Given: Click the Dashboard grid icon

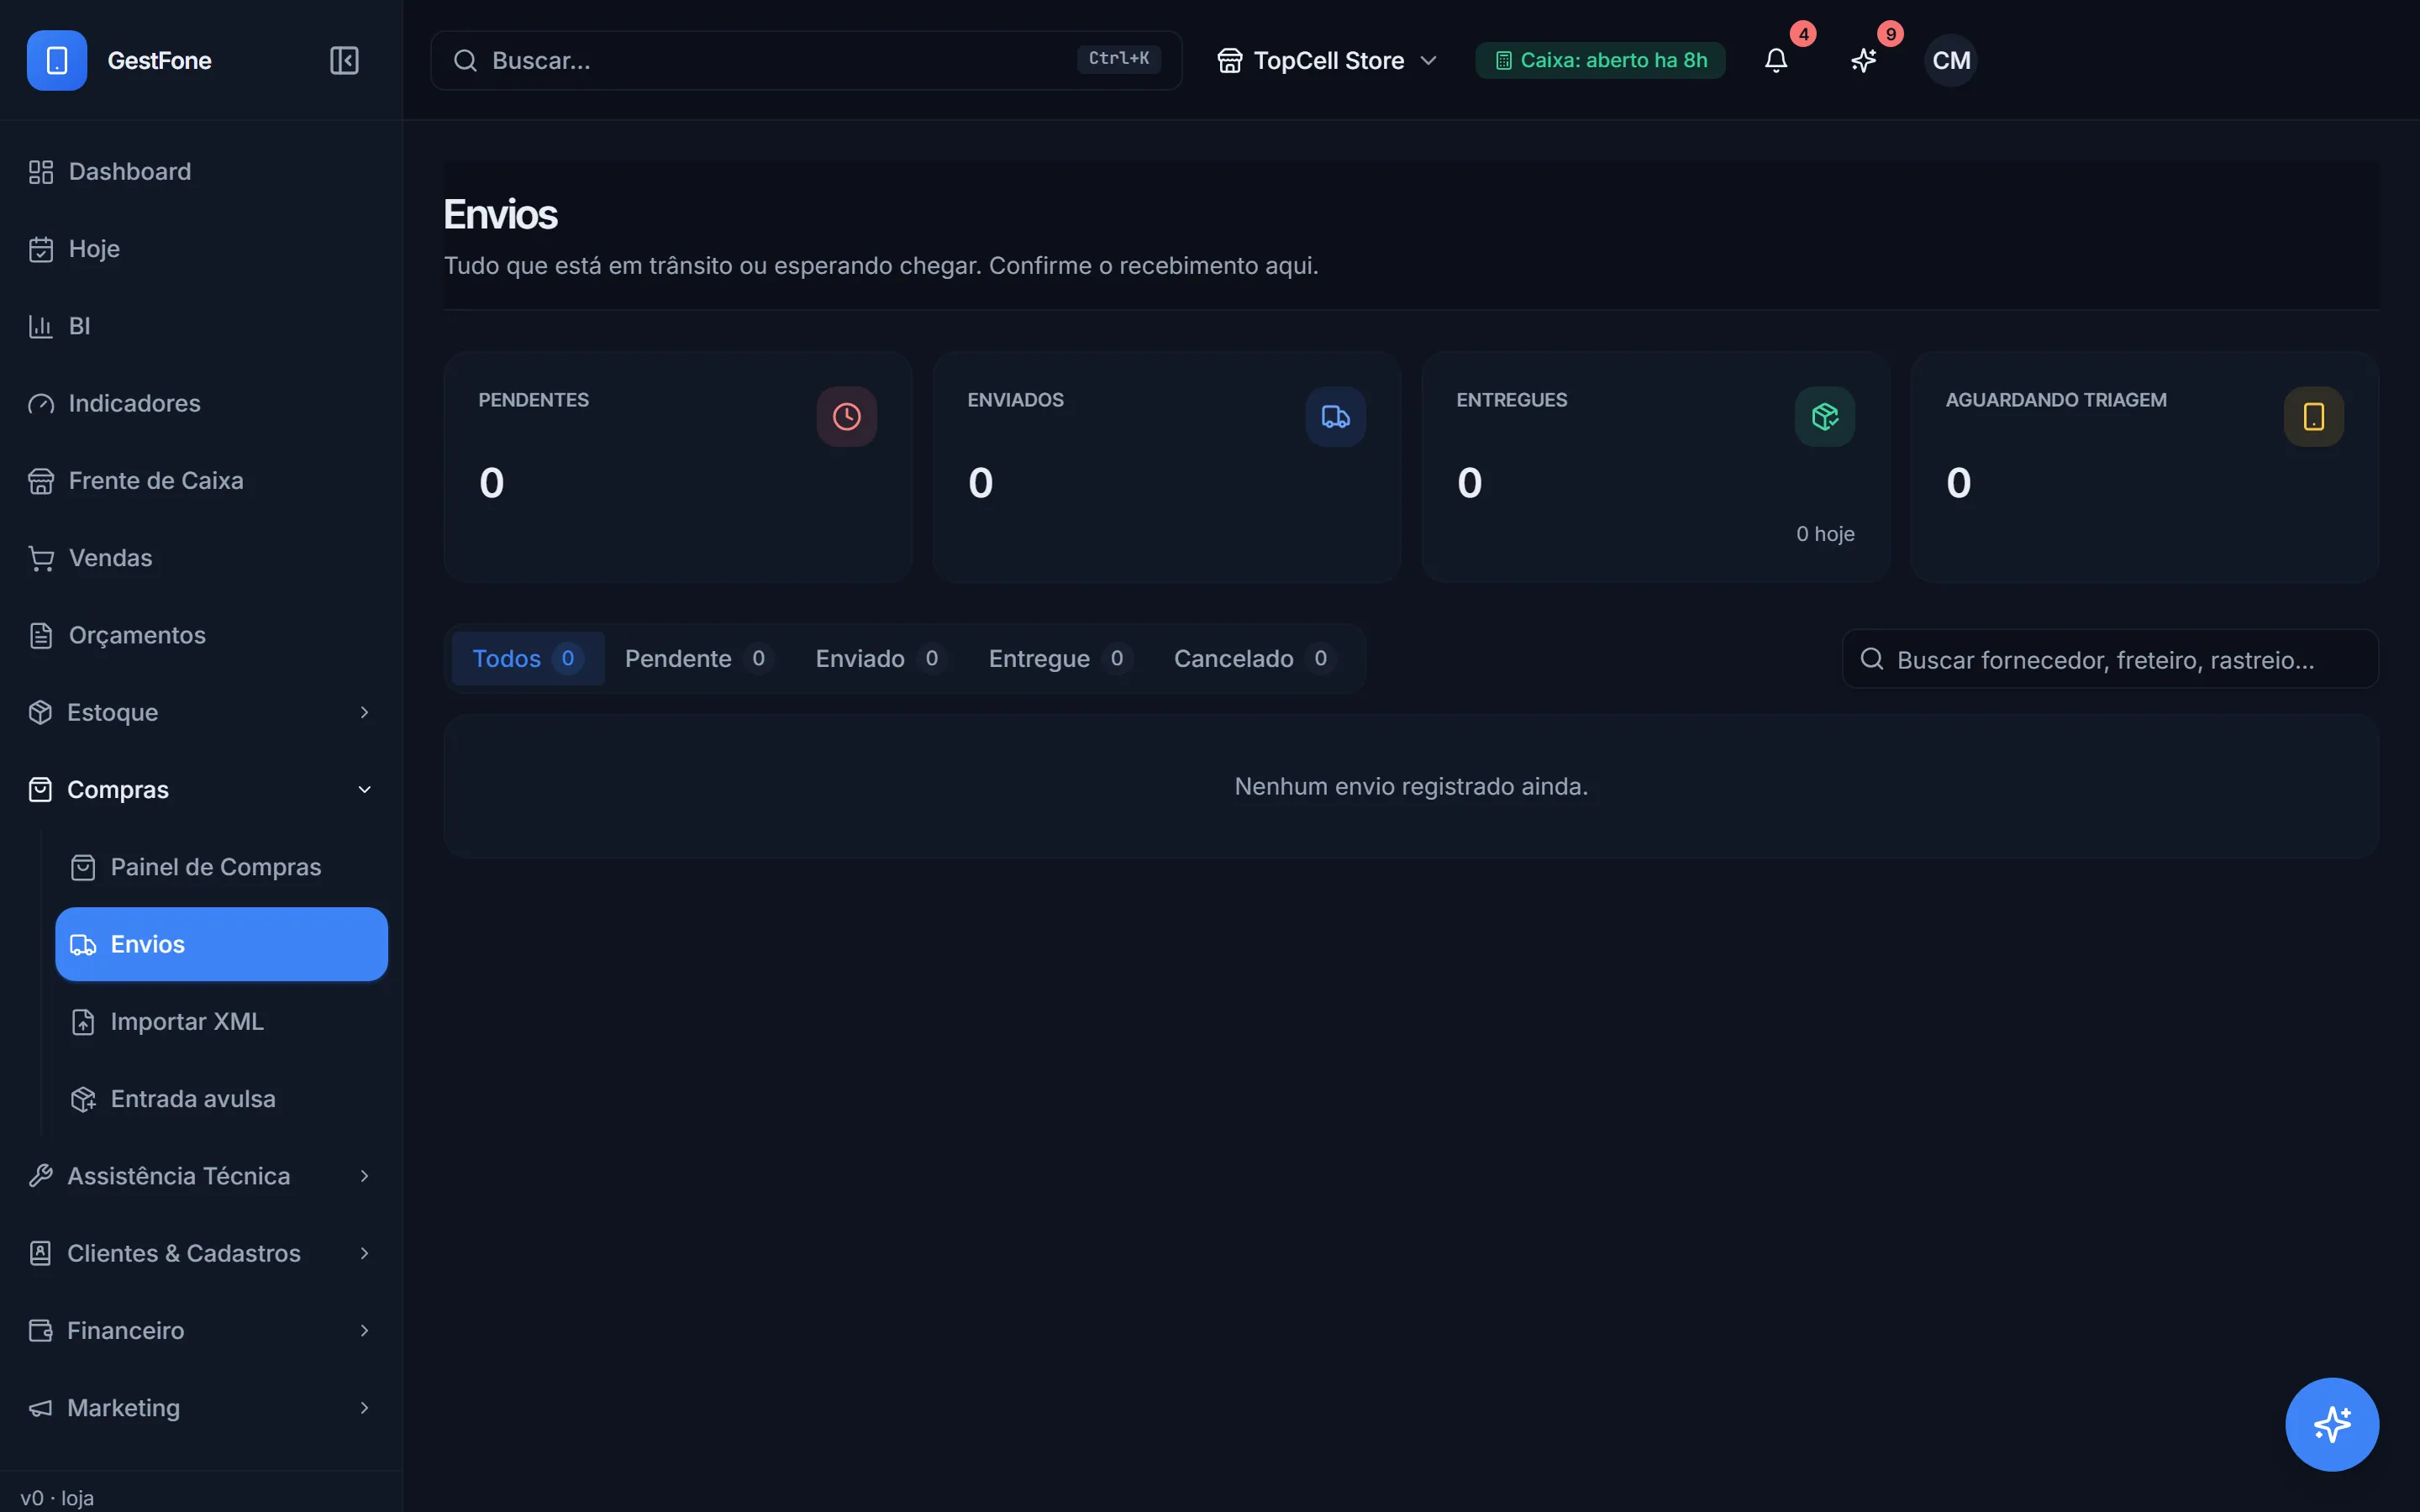Looking at the screenshot, I should tap(41, 172).
